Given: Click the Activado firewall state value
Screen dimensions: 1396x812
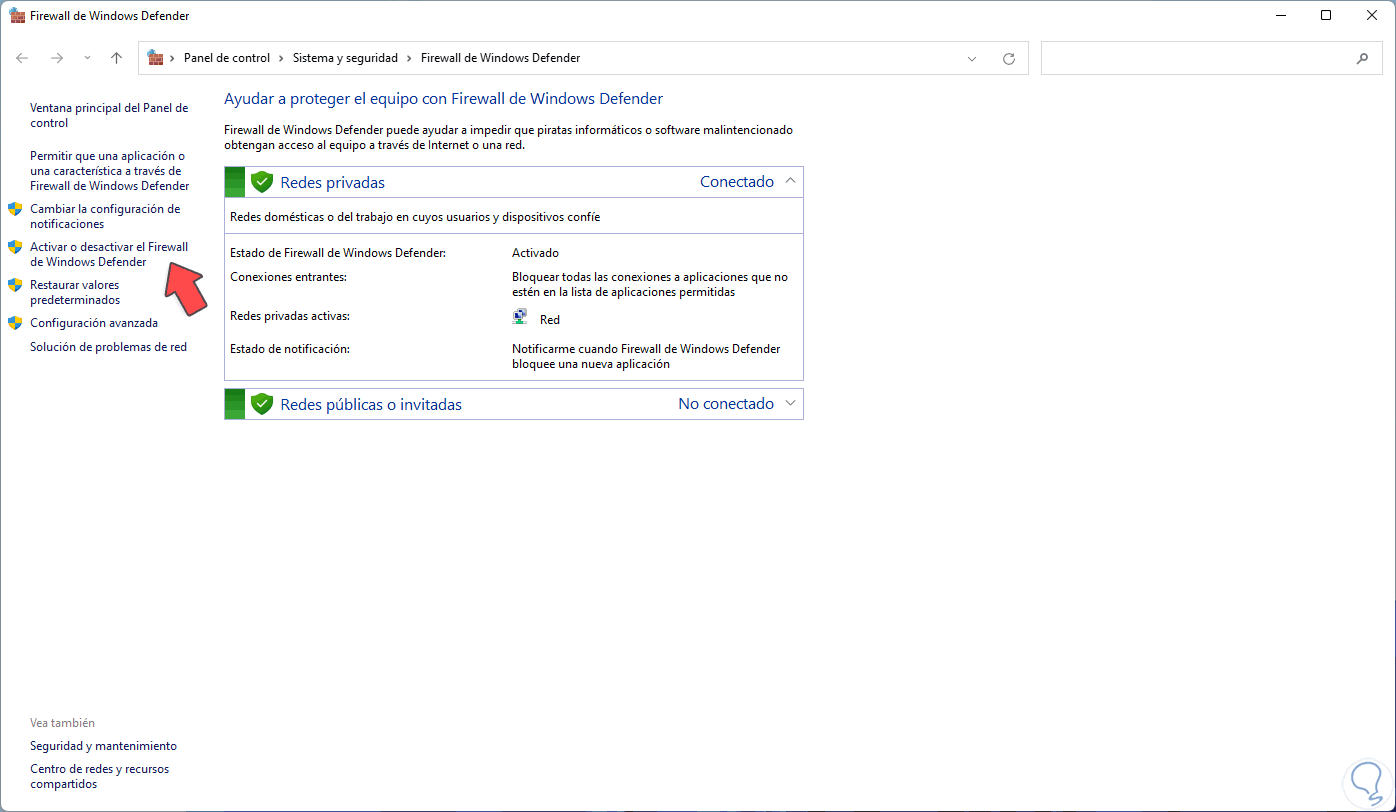Looking at the screenshot, I should coord(535,253).
